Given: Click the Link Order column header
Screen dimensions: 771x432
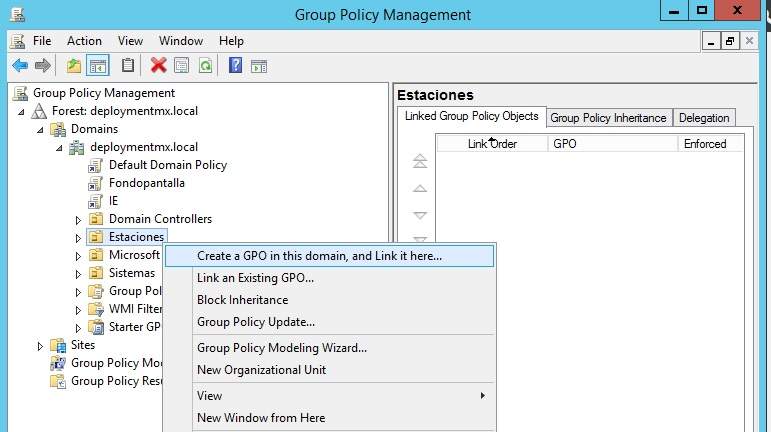Looking at the screenshot, I should [492, 144].
